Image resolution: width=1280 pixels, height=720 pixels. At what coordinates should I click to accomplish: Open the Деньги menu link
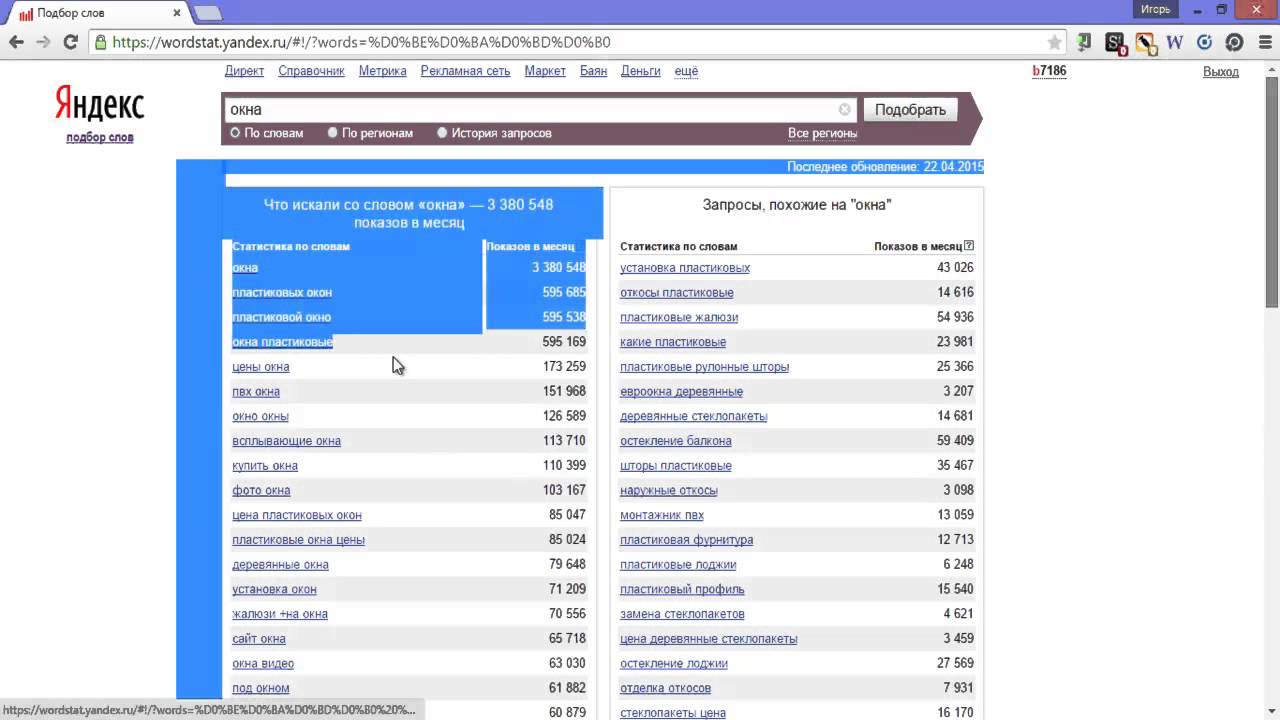(640, 71)
